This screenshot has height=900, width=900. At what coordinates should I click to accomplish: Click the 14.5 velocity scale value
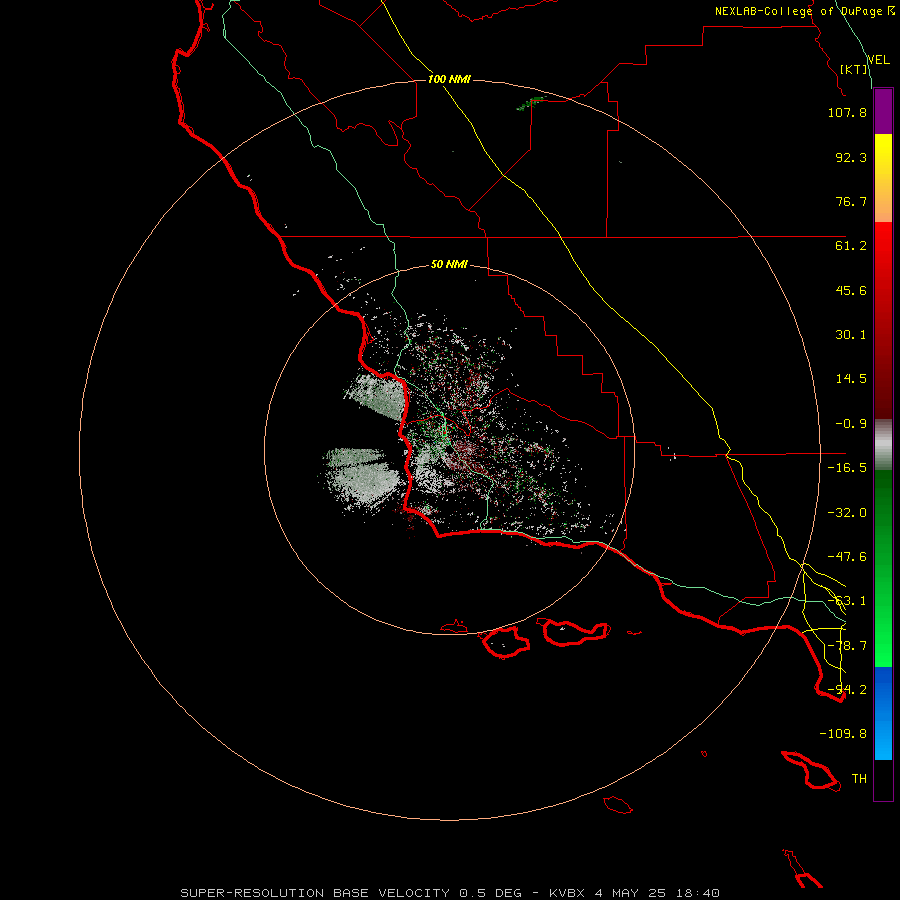(851, 379)
